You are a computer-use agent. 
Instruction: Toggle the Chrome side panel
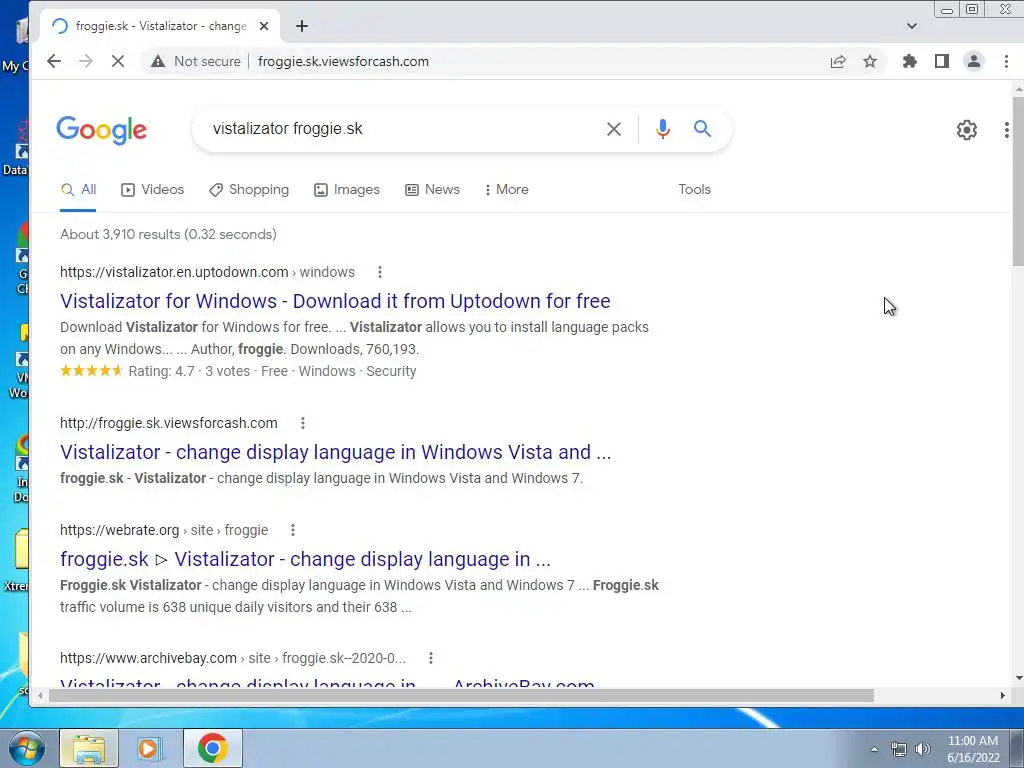click(942, 61)
